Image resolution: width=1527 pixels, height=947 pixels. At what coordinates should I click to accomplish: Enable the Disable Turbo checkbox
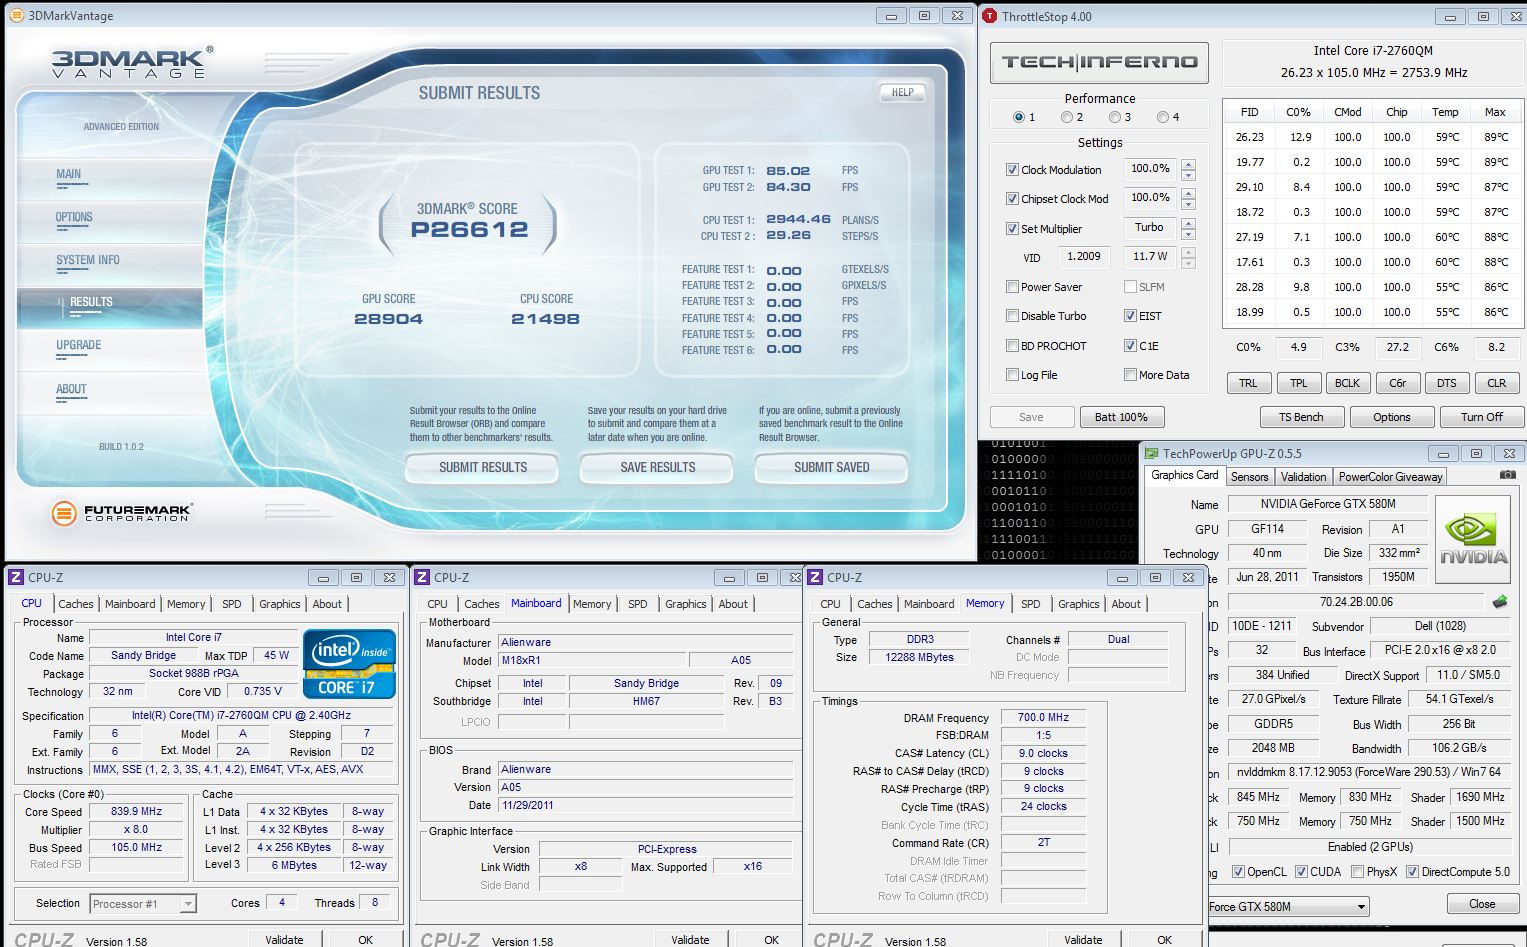pos(1012,316)
